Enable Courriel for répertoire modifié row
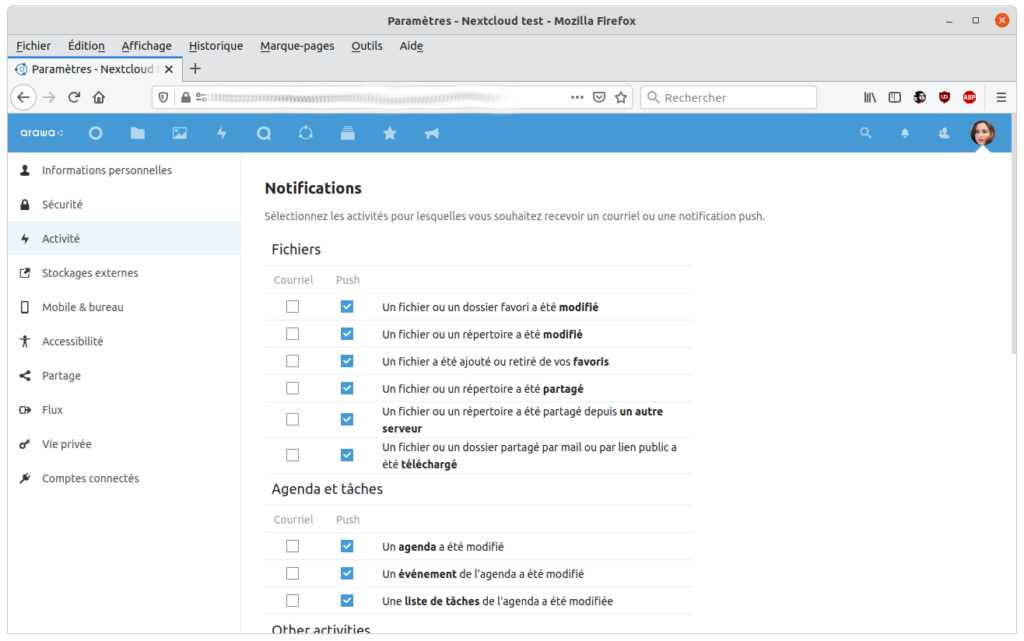1024x641 pixels. [x=293, y=334]
